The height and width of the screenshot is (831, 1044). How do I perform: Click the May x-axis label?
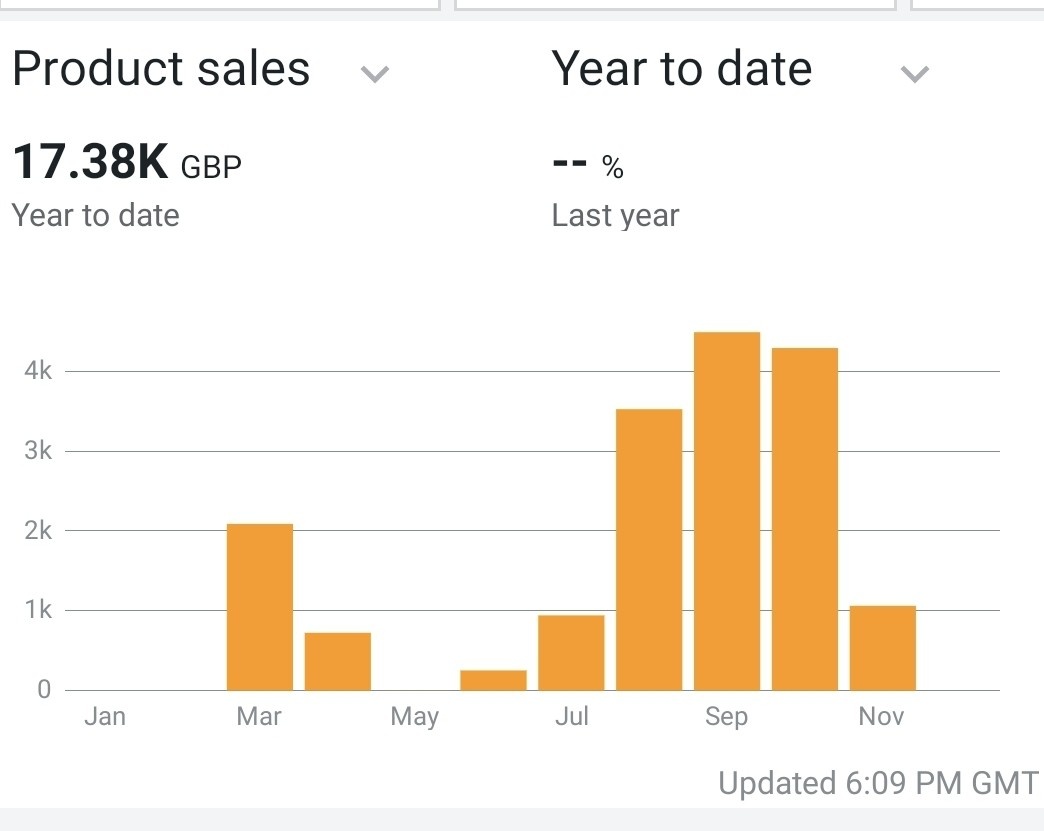pyautogui.click(x=415, y=716)
